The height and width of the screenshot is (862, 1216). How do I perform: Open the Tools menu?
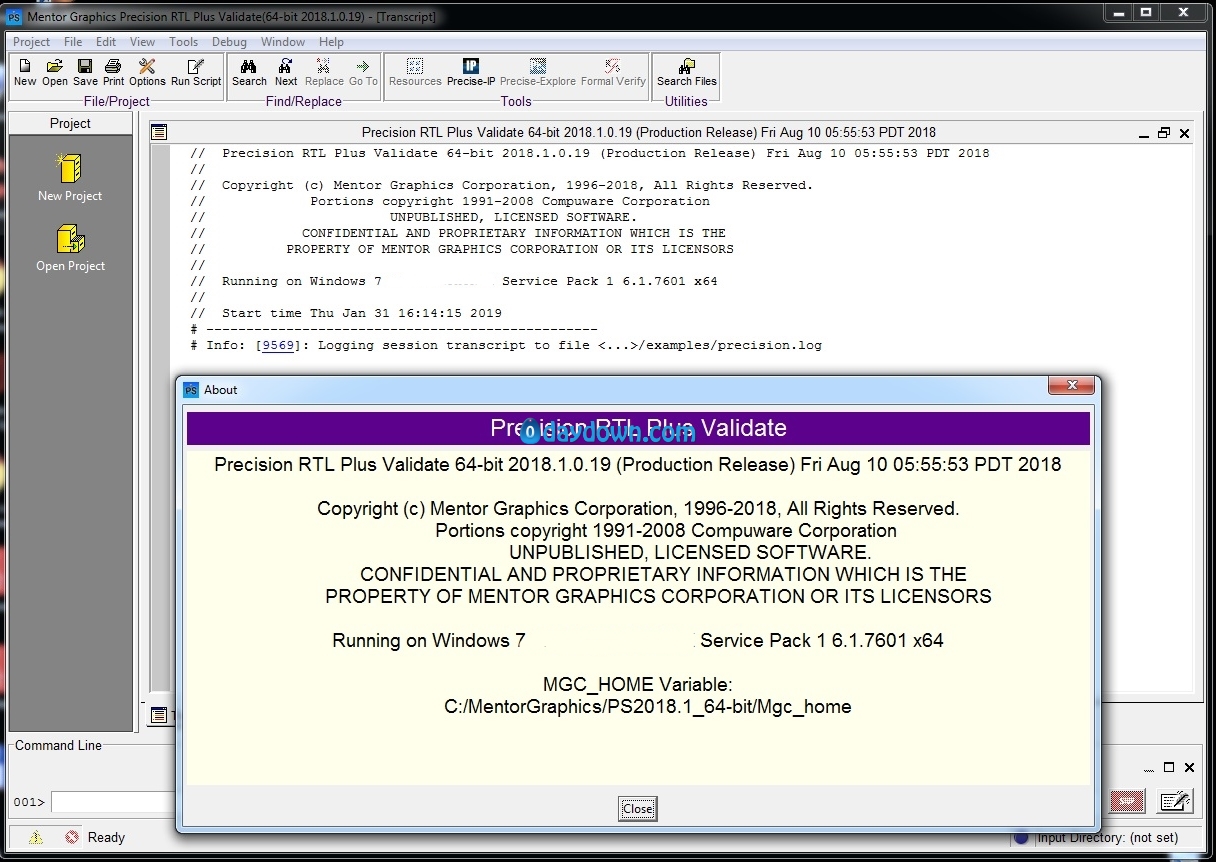coord(184,42)
